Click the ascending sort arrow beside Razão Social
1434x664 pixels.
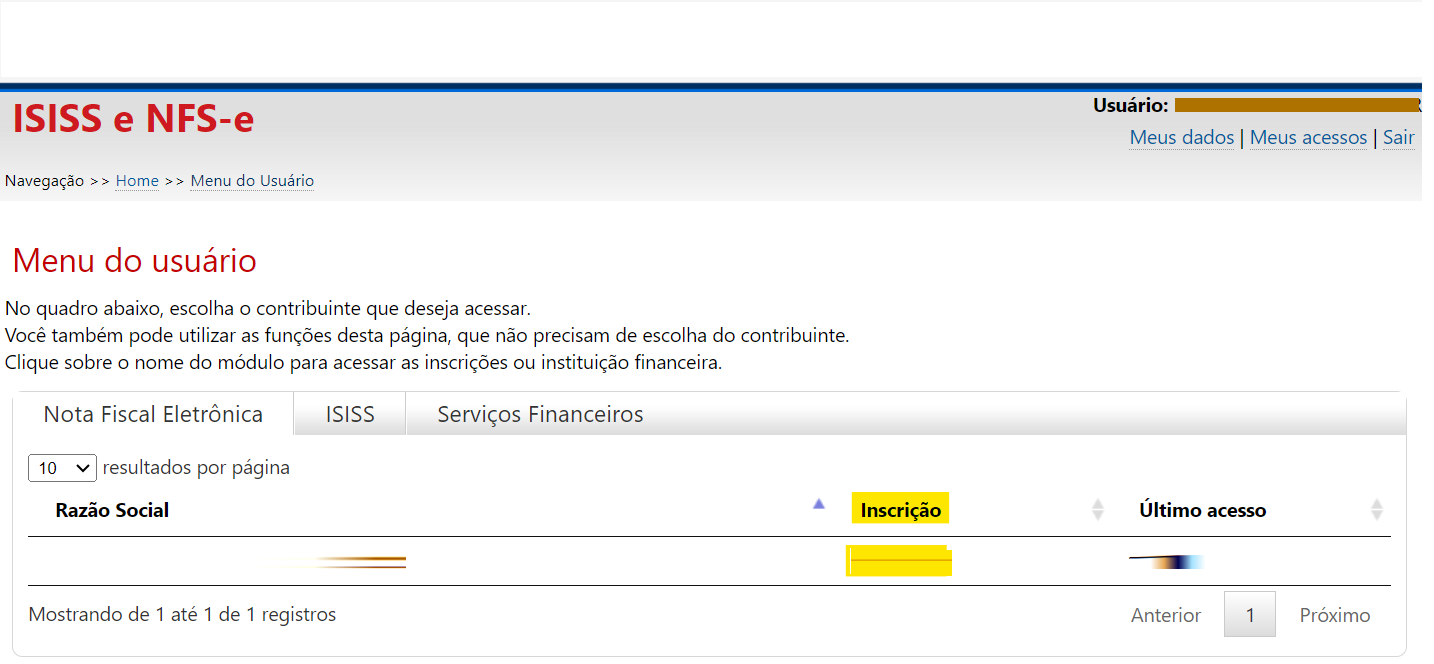point(819,506)
